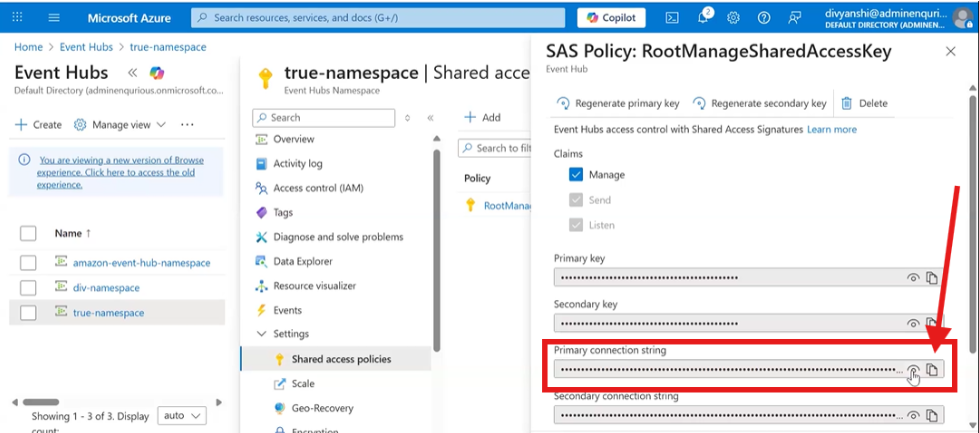Open the display count auto dropdown
Viewport: 979px width, 433px height.
point(183,415)
